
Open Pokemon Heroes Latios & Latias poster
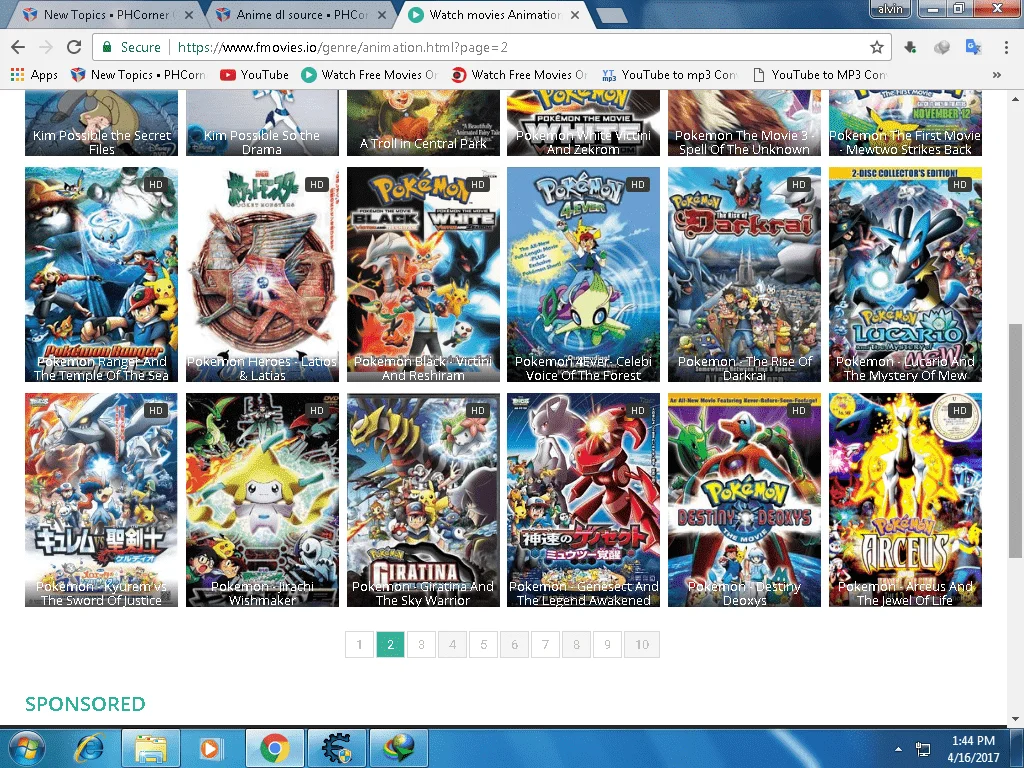(262, 274)
